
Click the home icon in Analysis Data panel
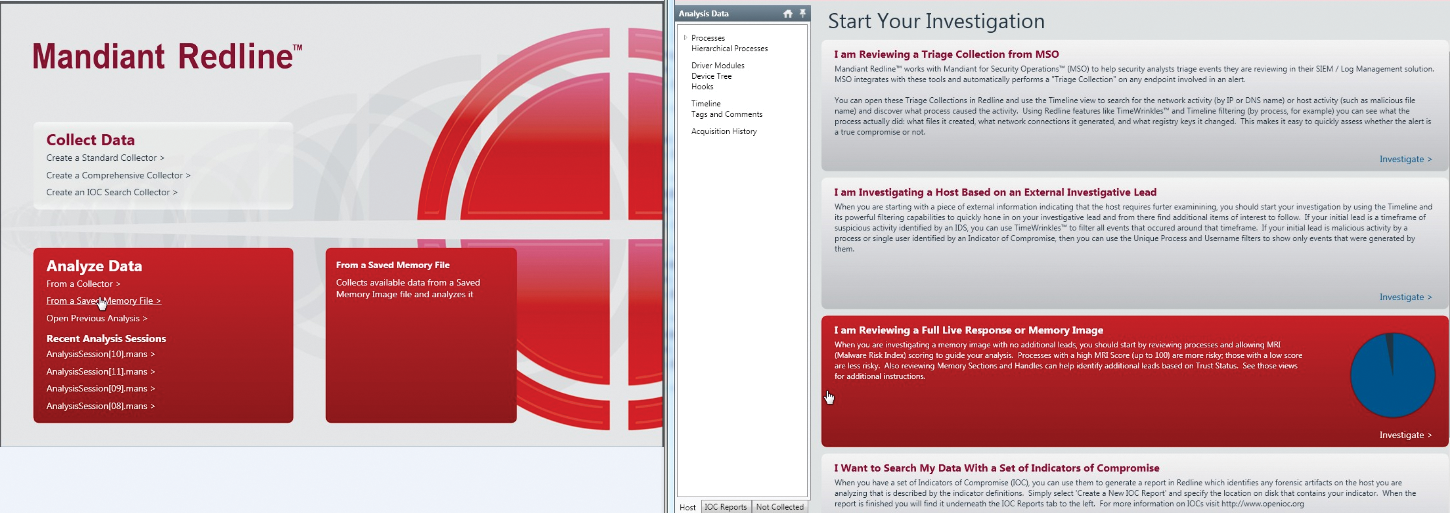(788, 14)
